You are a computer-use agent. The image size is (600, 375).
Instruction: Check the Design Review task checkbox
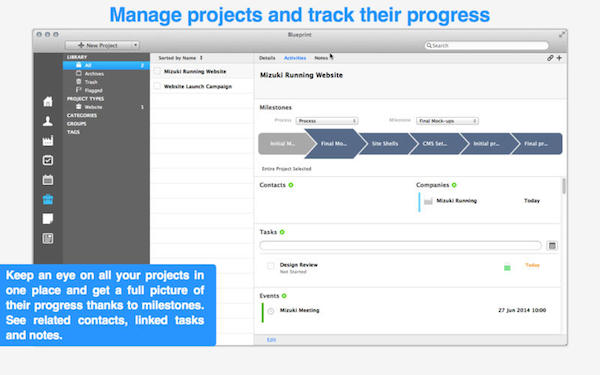[271, 266]
